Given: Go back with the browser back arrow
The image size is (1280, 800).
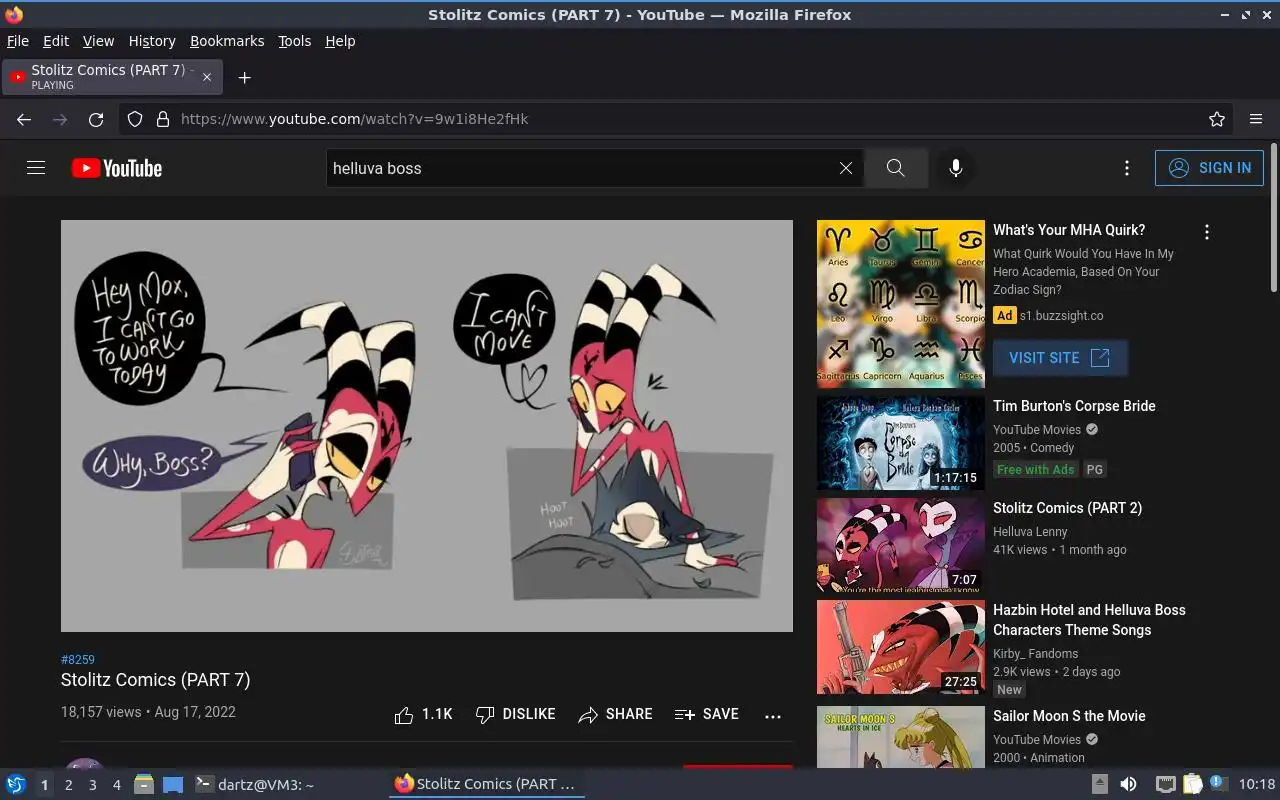Looking at the screenshot, I should click(24, 119).
